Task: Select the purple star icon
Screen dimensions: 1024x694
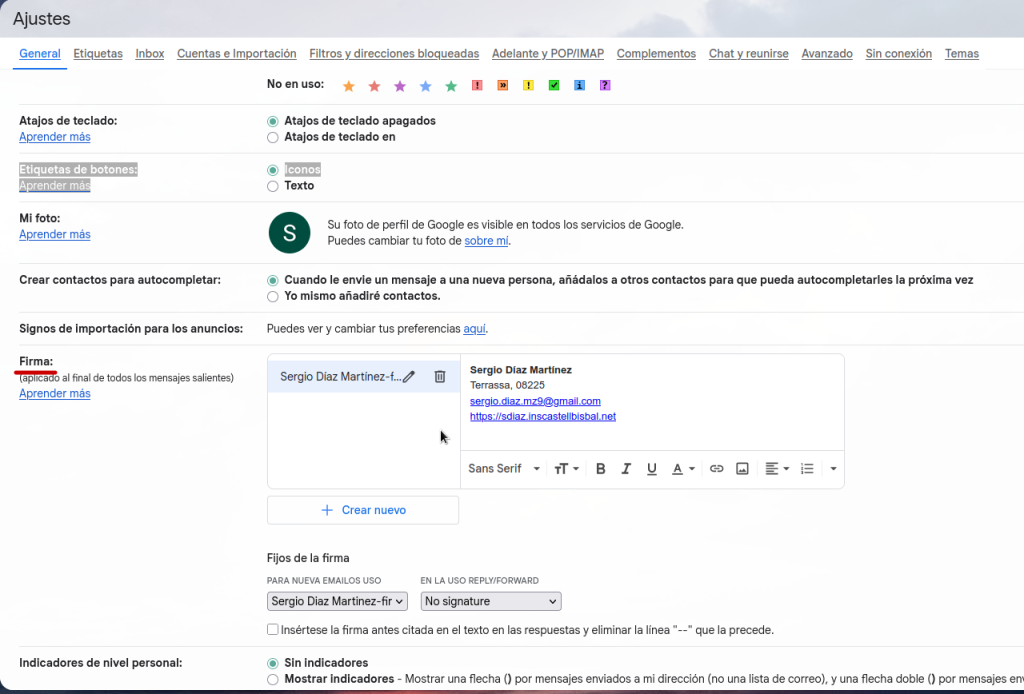Action: [400, 86]
